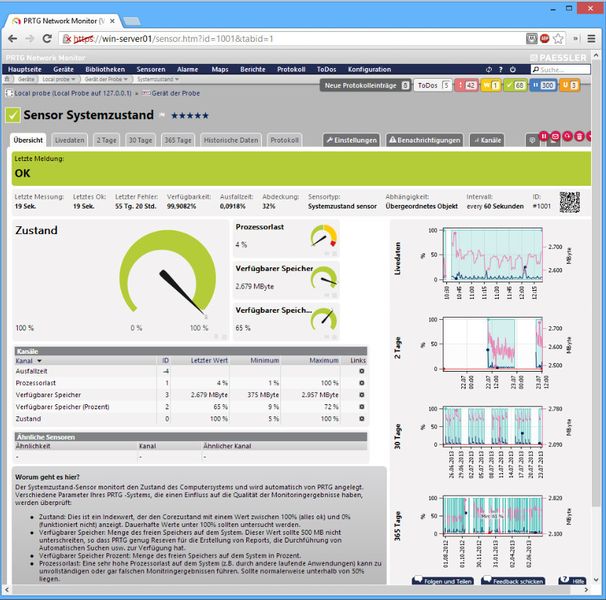Click the priority flag next to sensor name
The width and height of the screenshot is (606, 600).
(x=163, y=115)
